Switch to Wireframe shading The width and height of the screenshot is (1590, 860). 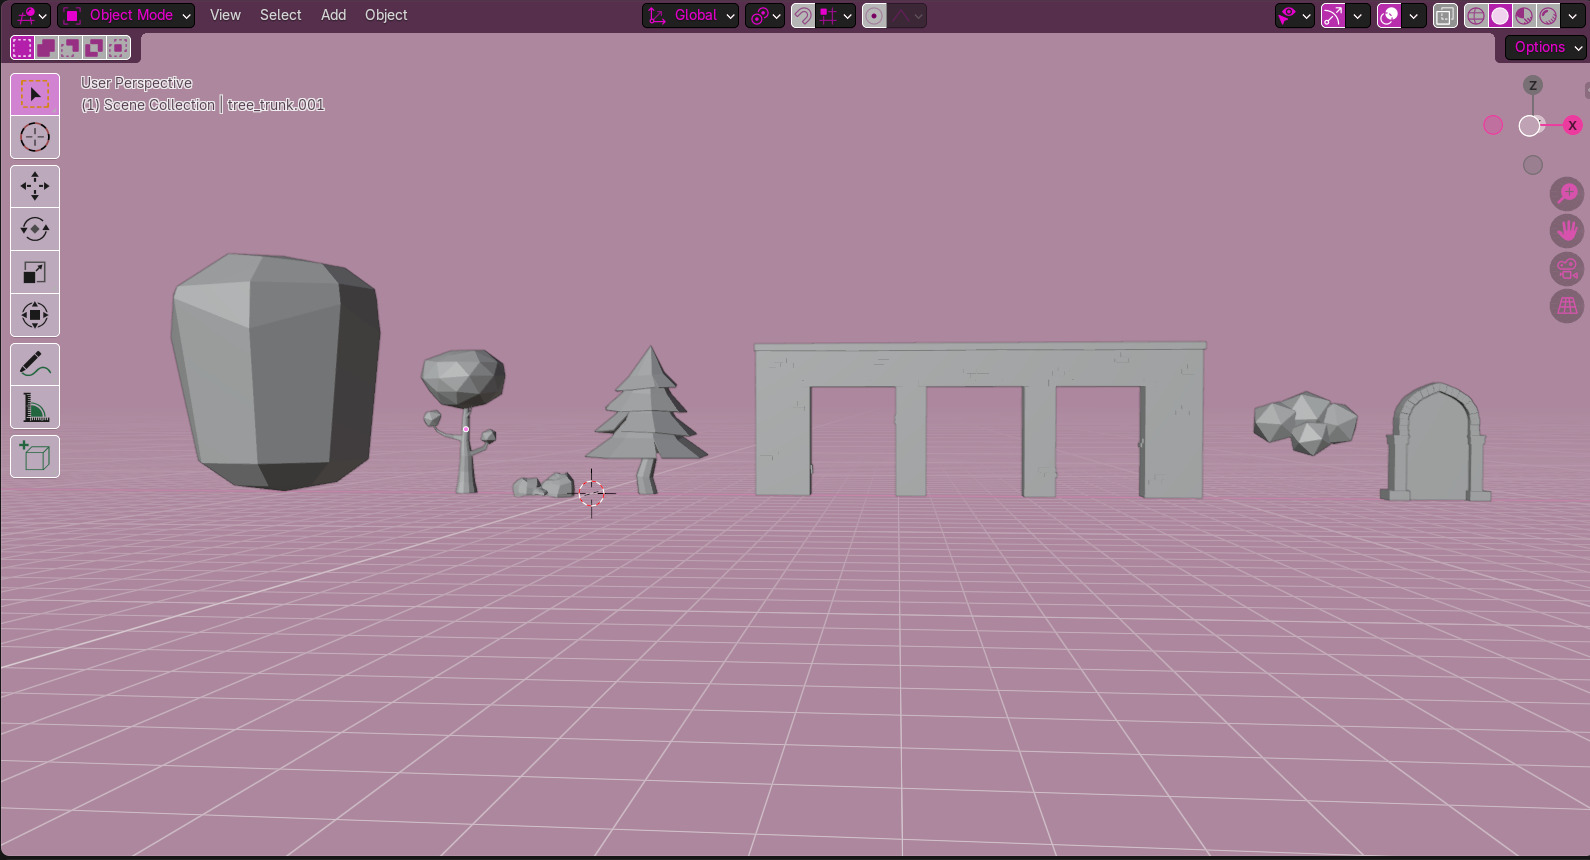click(1476, 15)
